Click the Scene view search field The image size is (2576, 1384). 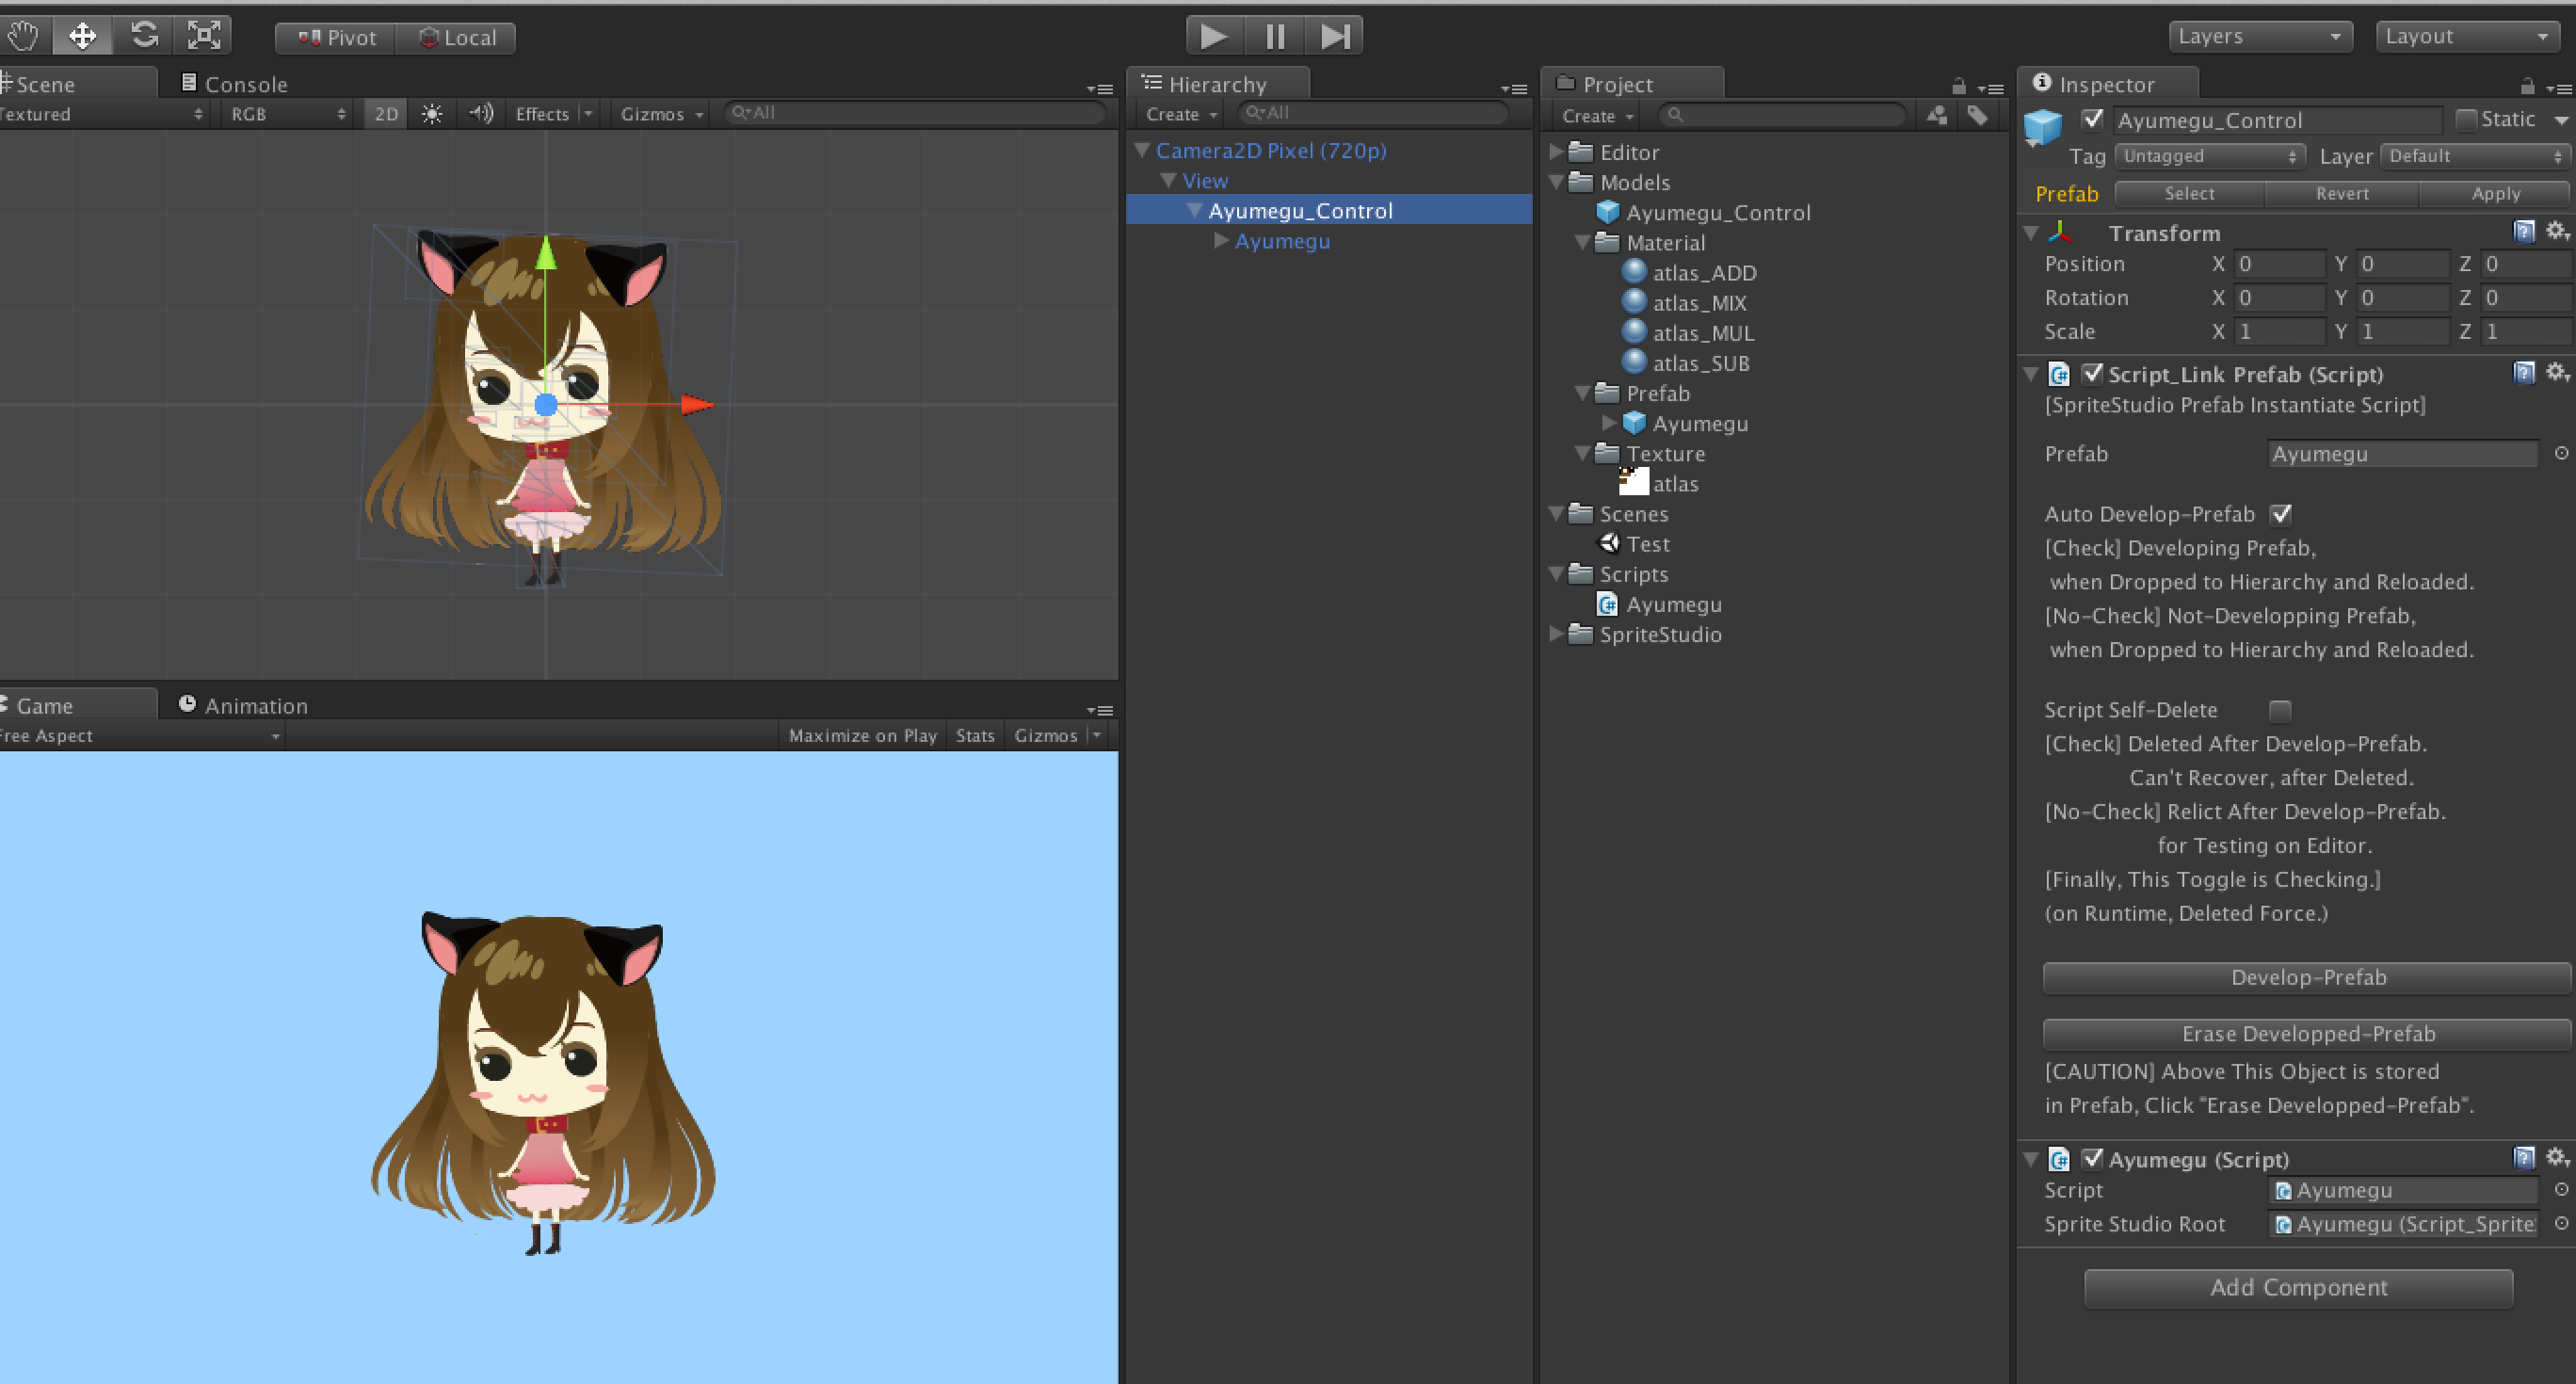point(914,113)
